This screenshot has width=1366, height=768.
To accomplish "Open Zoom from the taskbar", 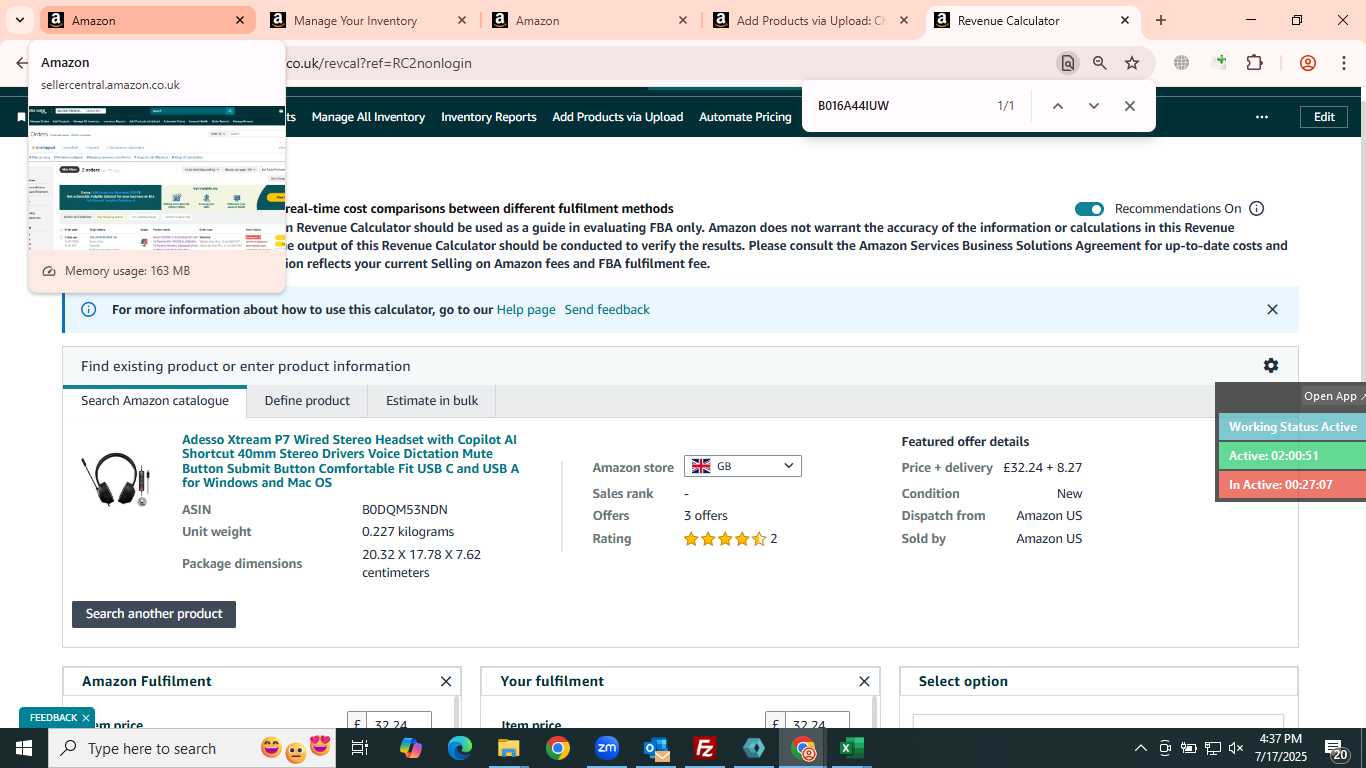I will pyautogui.click(x=607, y=748).
